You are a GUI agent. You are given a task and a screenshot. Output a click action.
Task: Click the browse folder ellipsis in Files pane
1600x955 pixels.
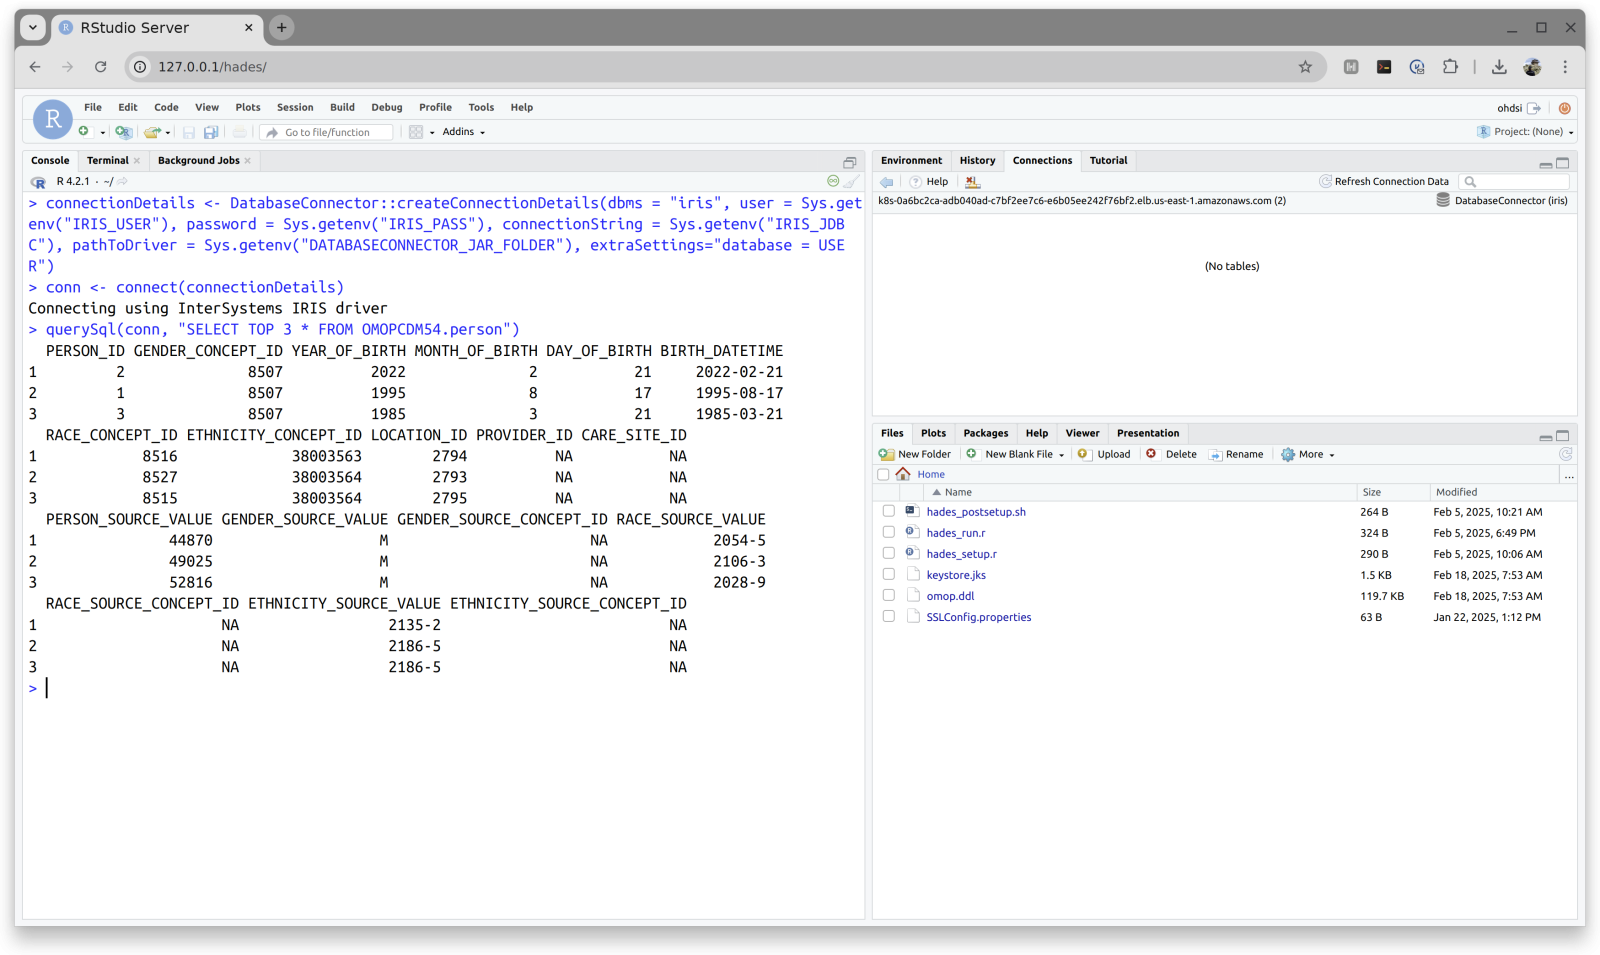1569,475
